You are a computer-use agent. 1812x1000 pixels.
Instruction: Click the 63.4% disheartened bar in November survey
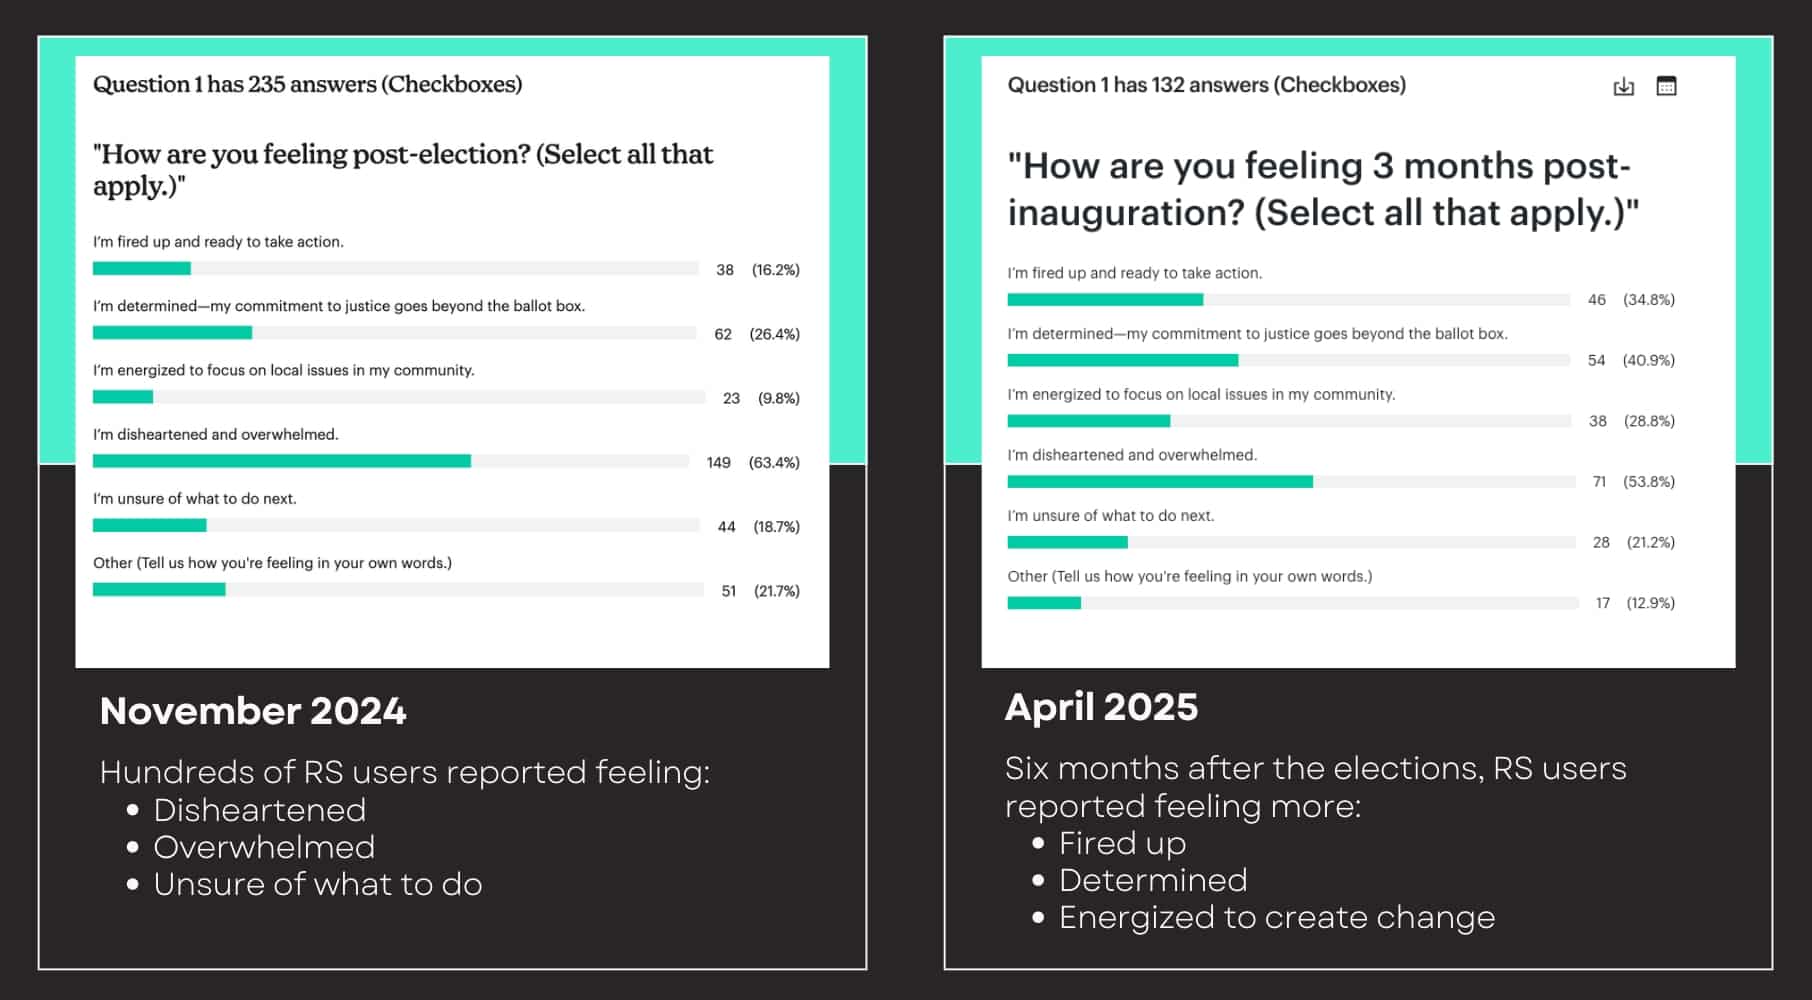pos(281,461)
